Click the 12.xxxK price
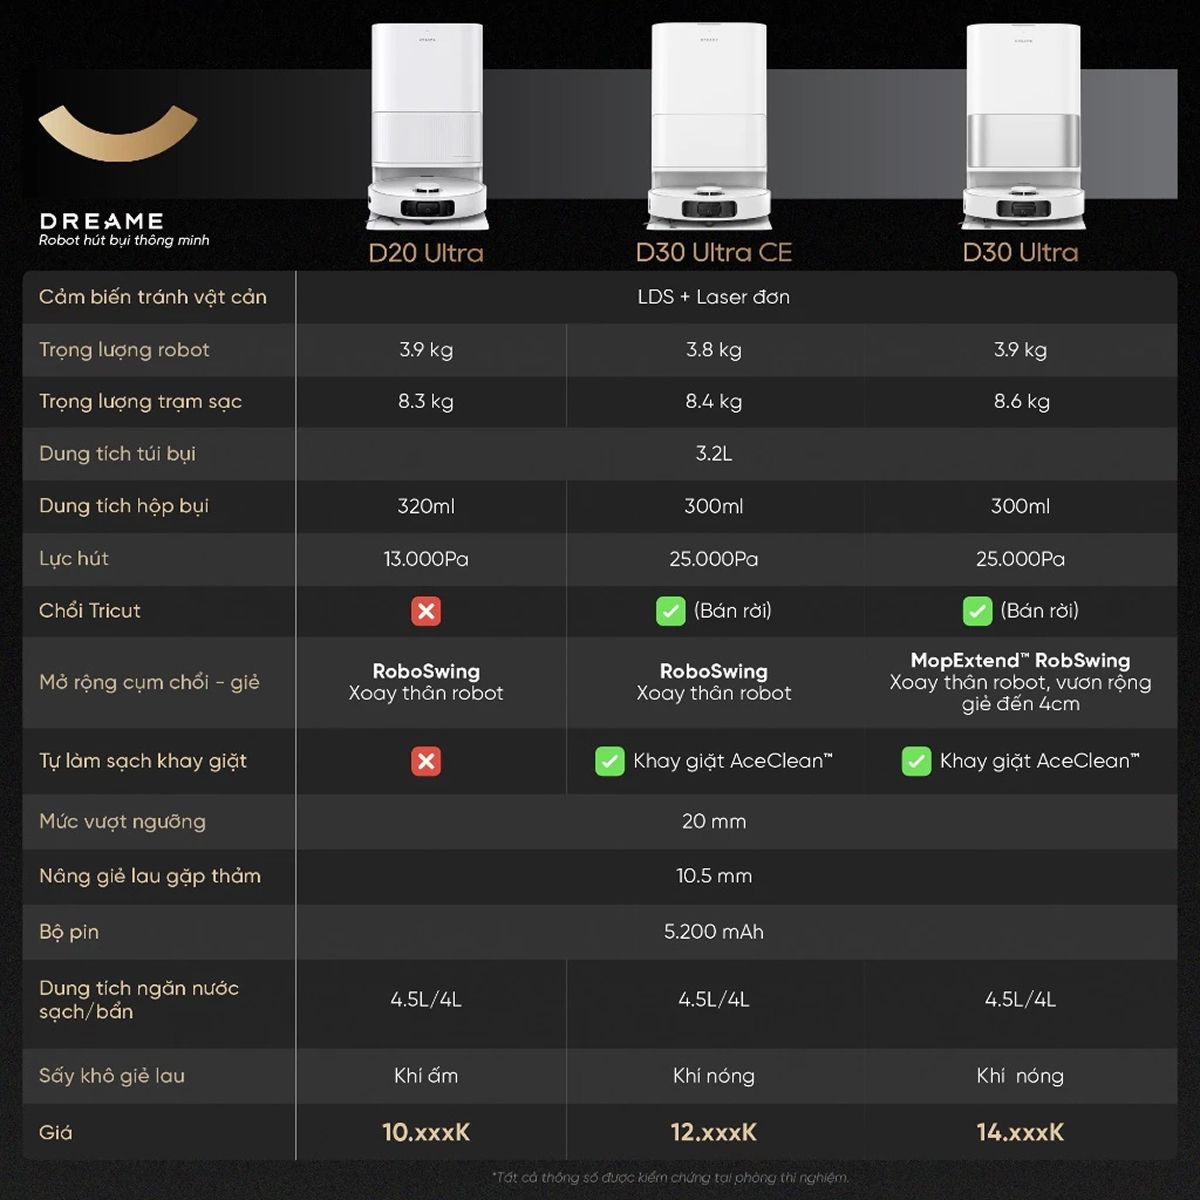This screenshot has width=1200, height=1200. tap(714, 1132)
